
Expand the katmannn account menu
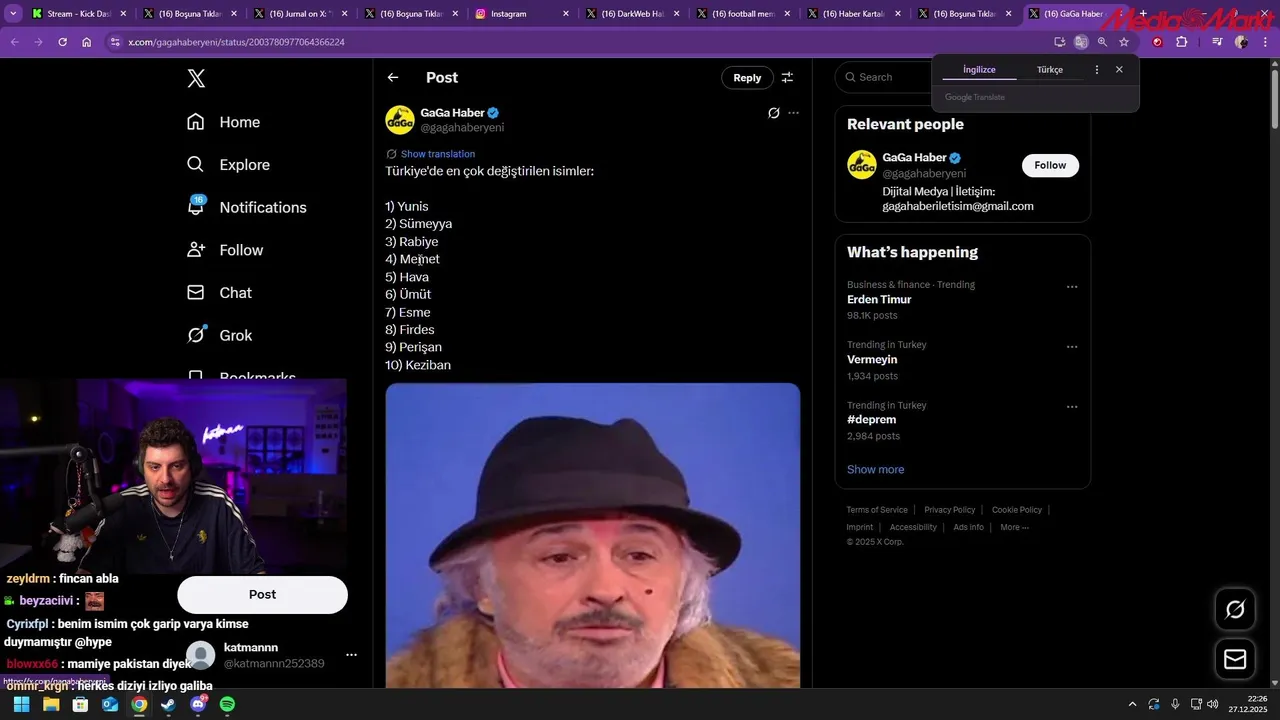coord(351,655)
